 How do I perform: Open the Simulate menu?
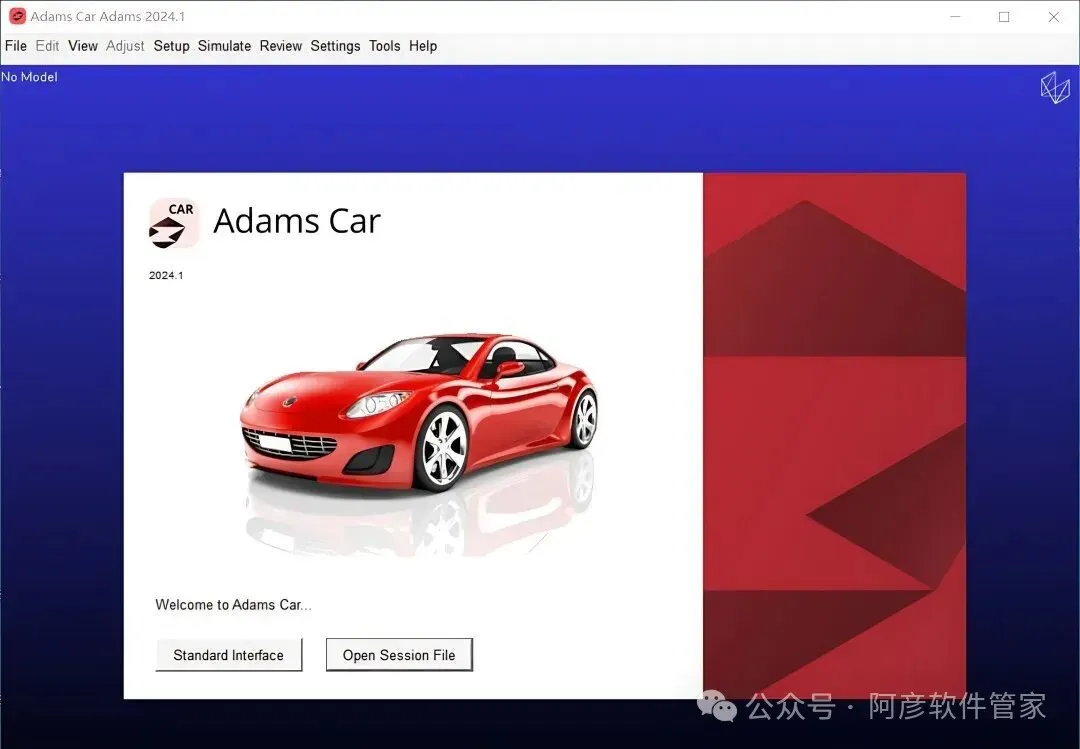[x=225, y=46]
